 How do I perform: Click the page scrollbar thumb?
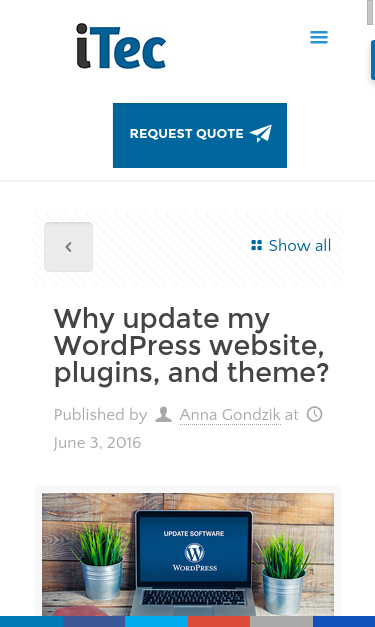[371, 13]
